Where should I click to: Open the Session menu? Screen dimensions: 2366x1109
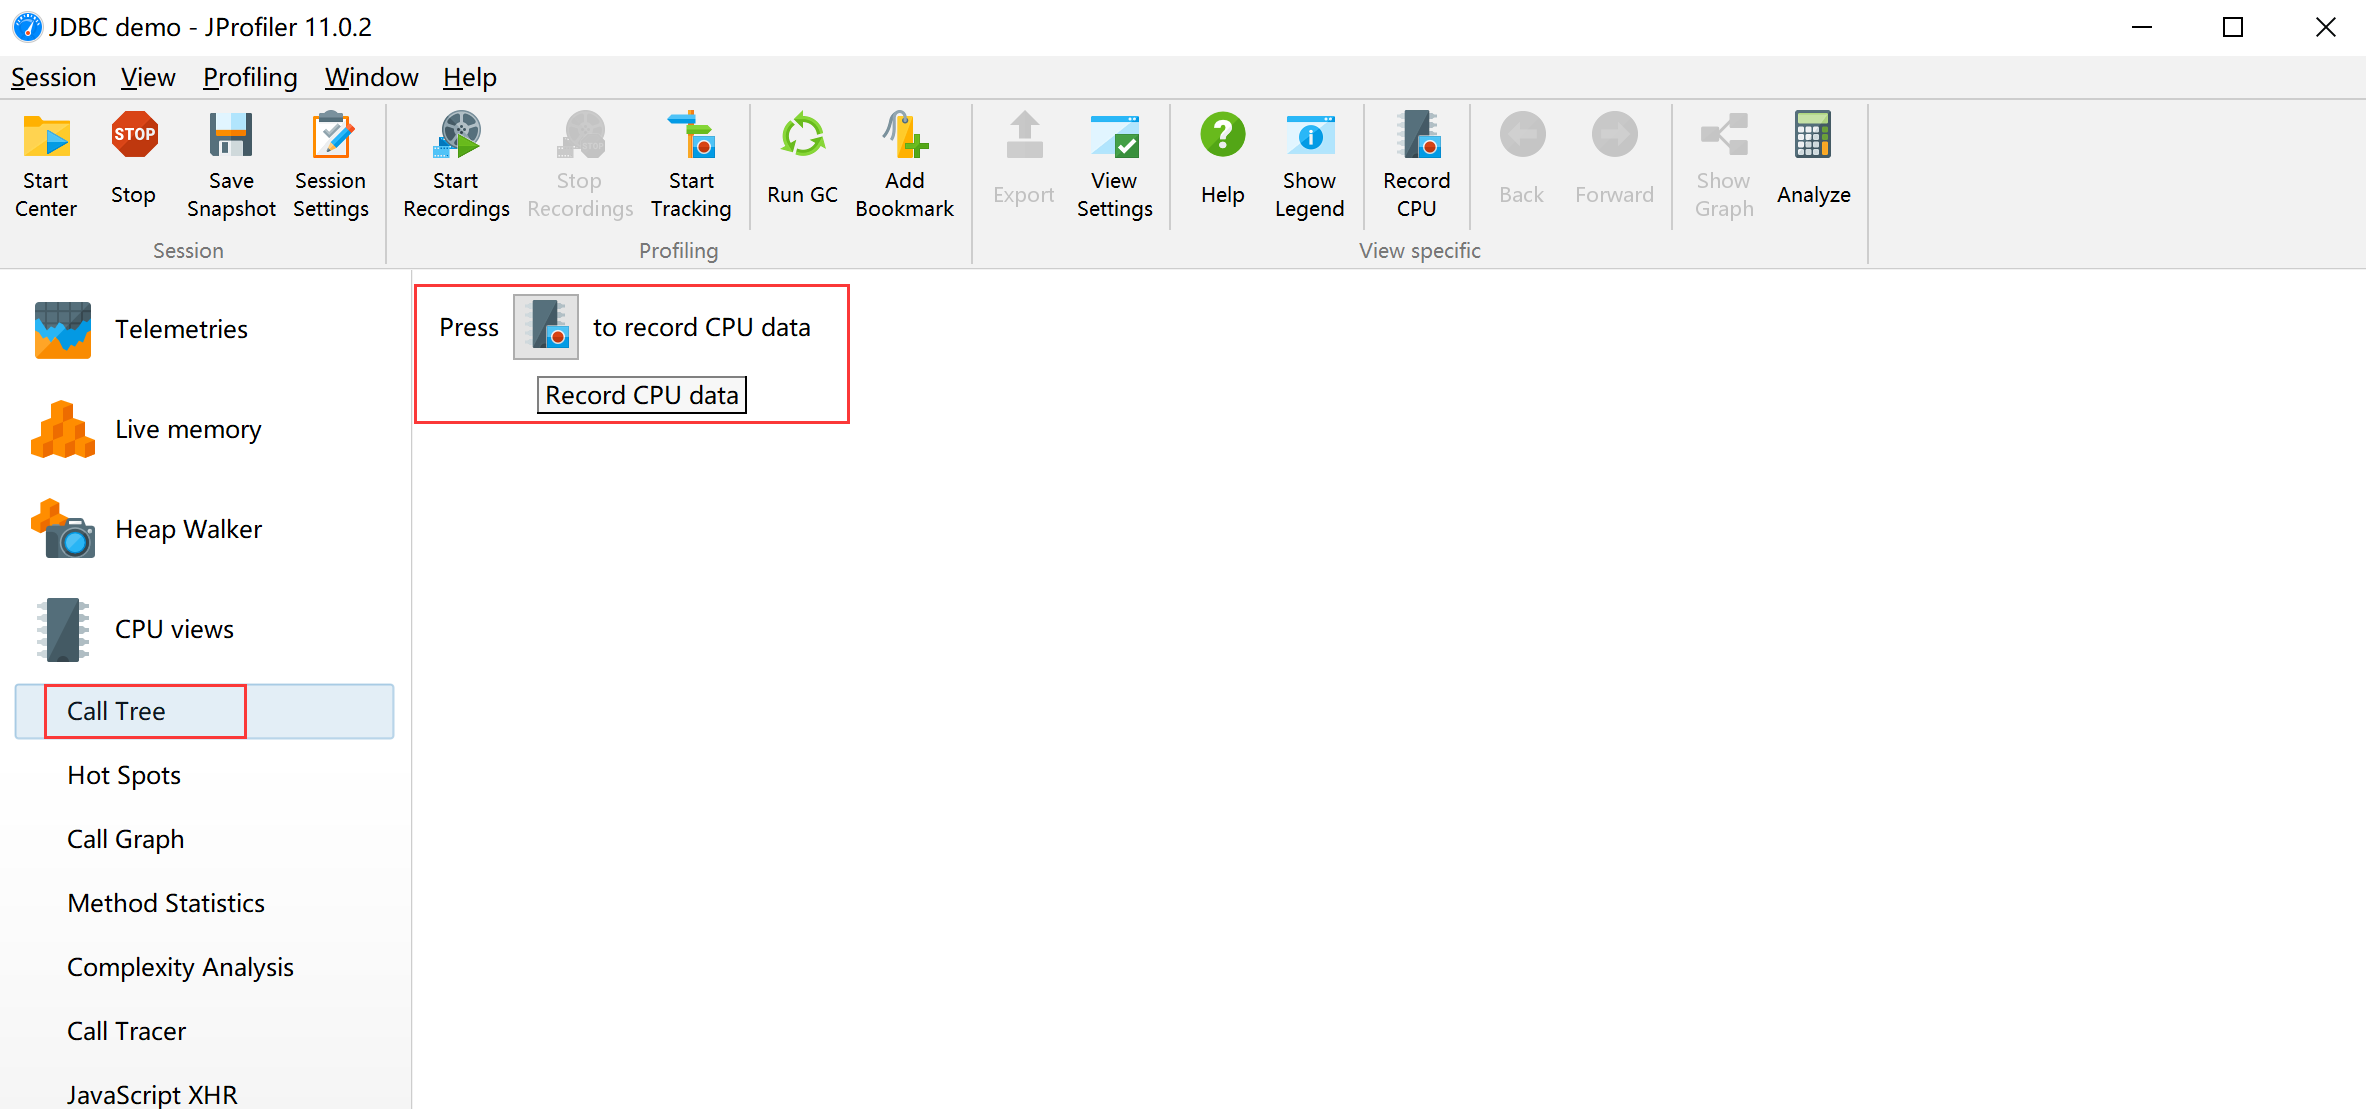pyautogui.click(x=53, y=77)
